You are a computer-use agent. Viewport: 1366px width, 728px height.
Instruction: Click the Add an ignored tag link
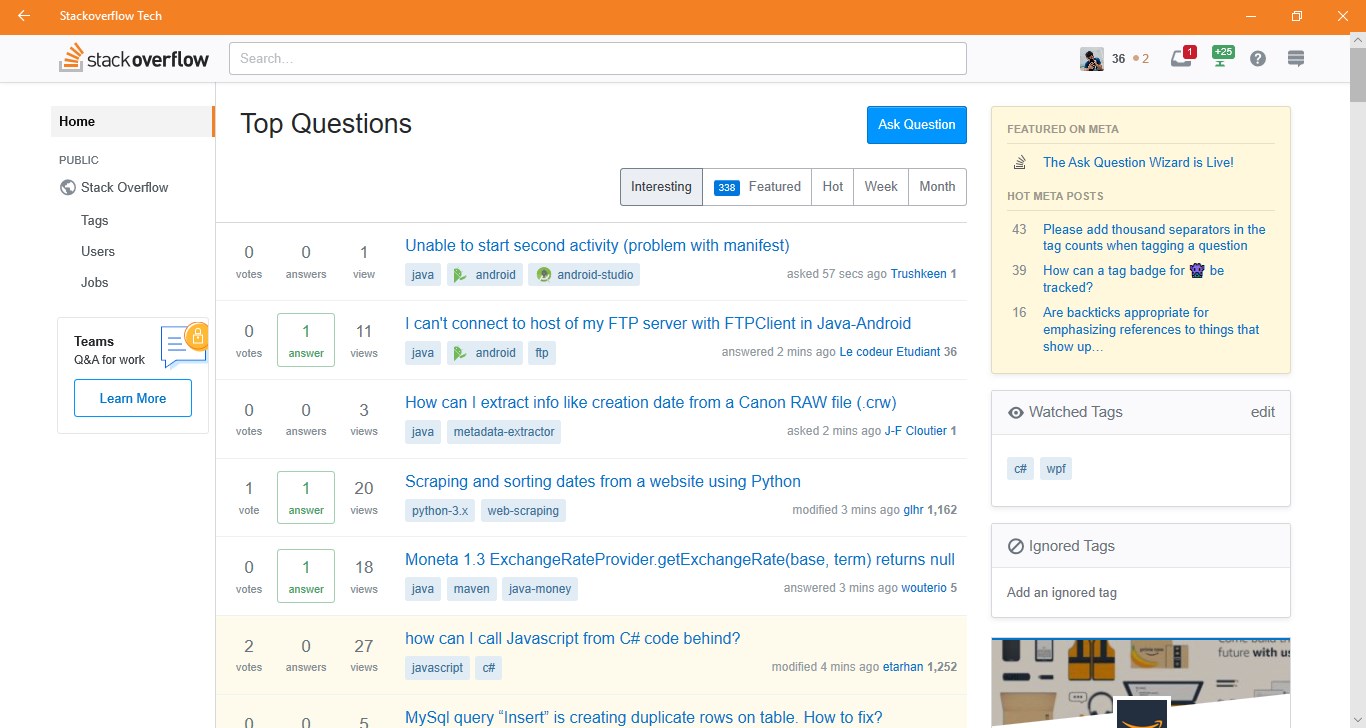(1061, 592)
